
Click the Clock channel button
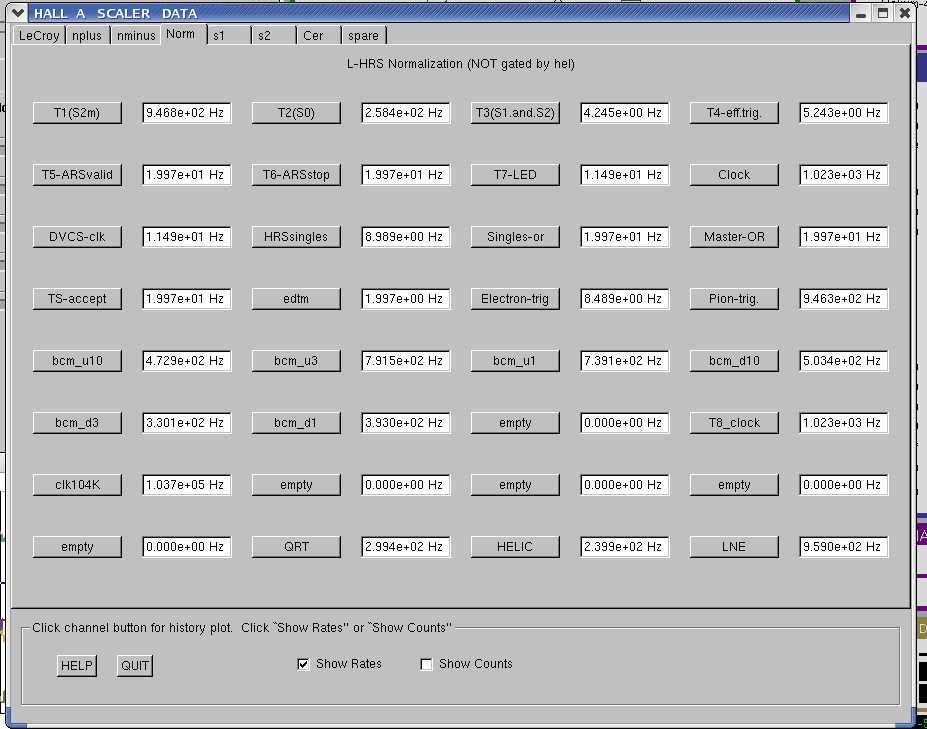(734, 175)
